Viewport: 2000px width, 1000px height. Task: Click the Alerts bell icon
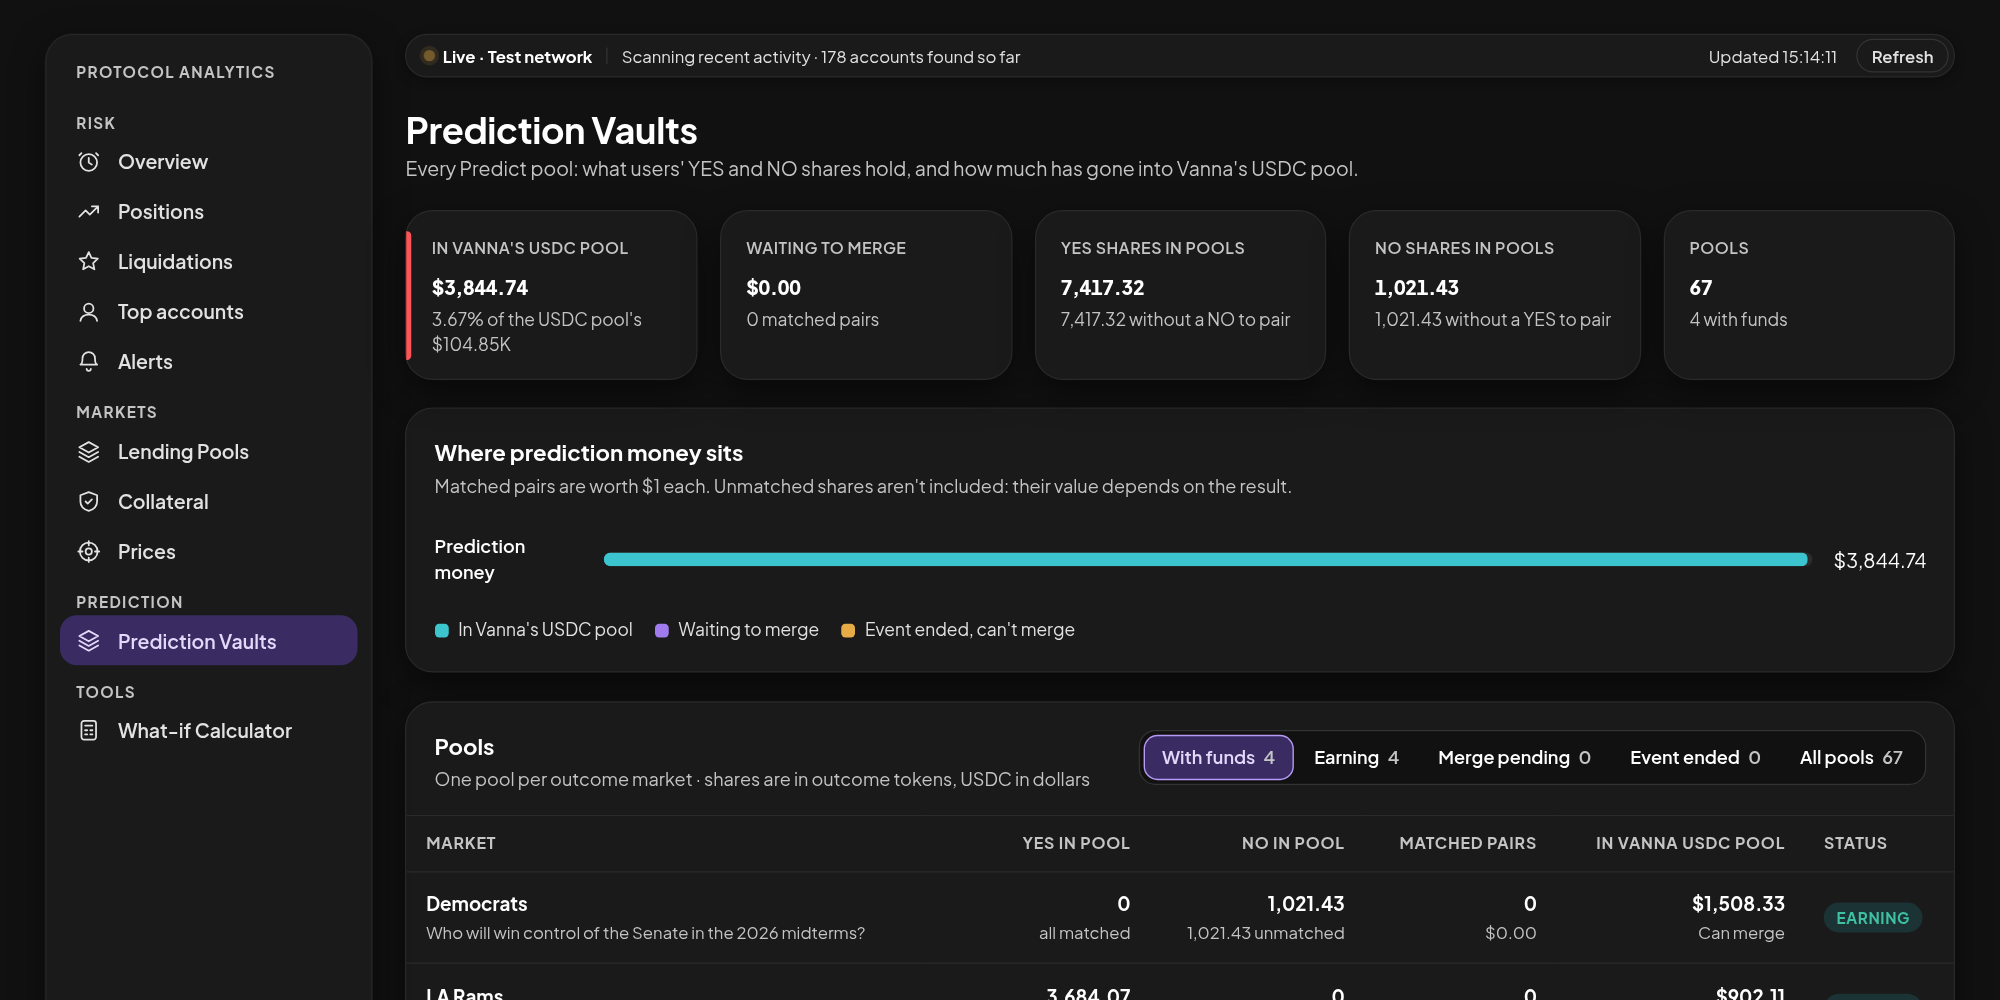pyautogui.click(x=89, y=362)
